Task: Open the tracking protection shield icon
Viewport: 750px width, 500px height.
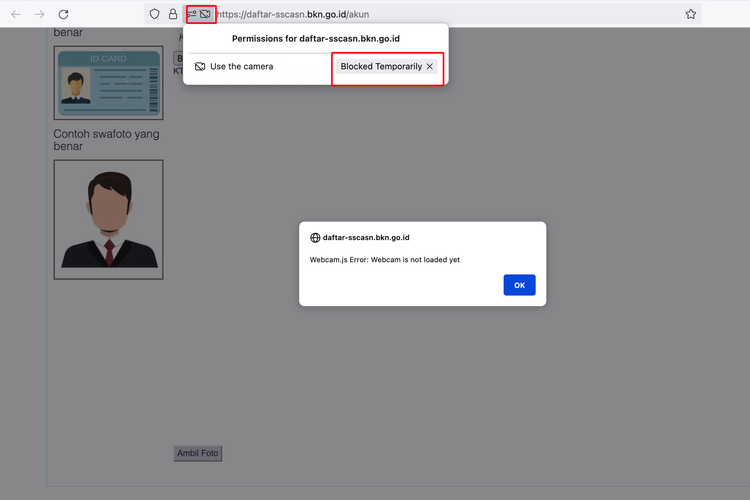Action: click(154, 14)
